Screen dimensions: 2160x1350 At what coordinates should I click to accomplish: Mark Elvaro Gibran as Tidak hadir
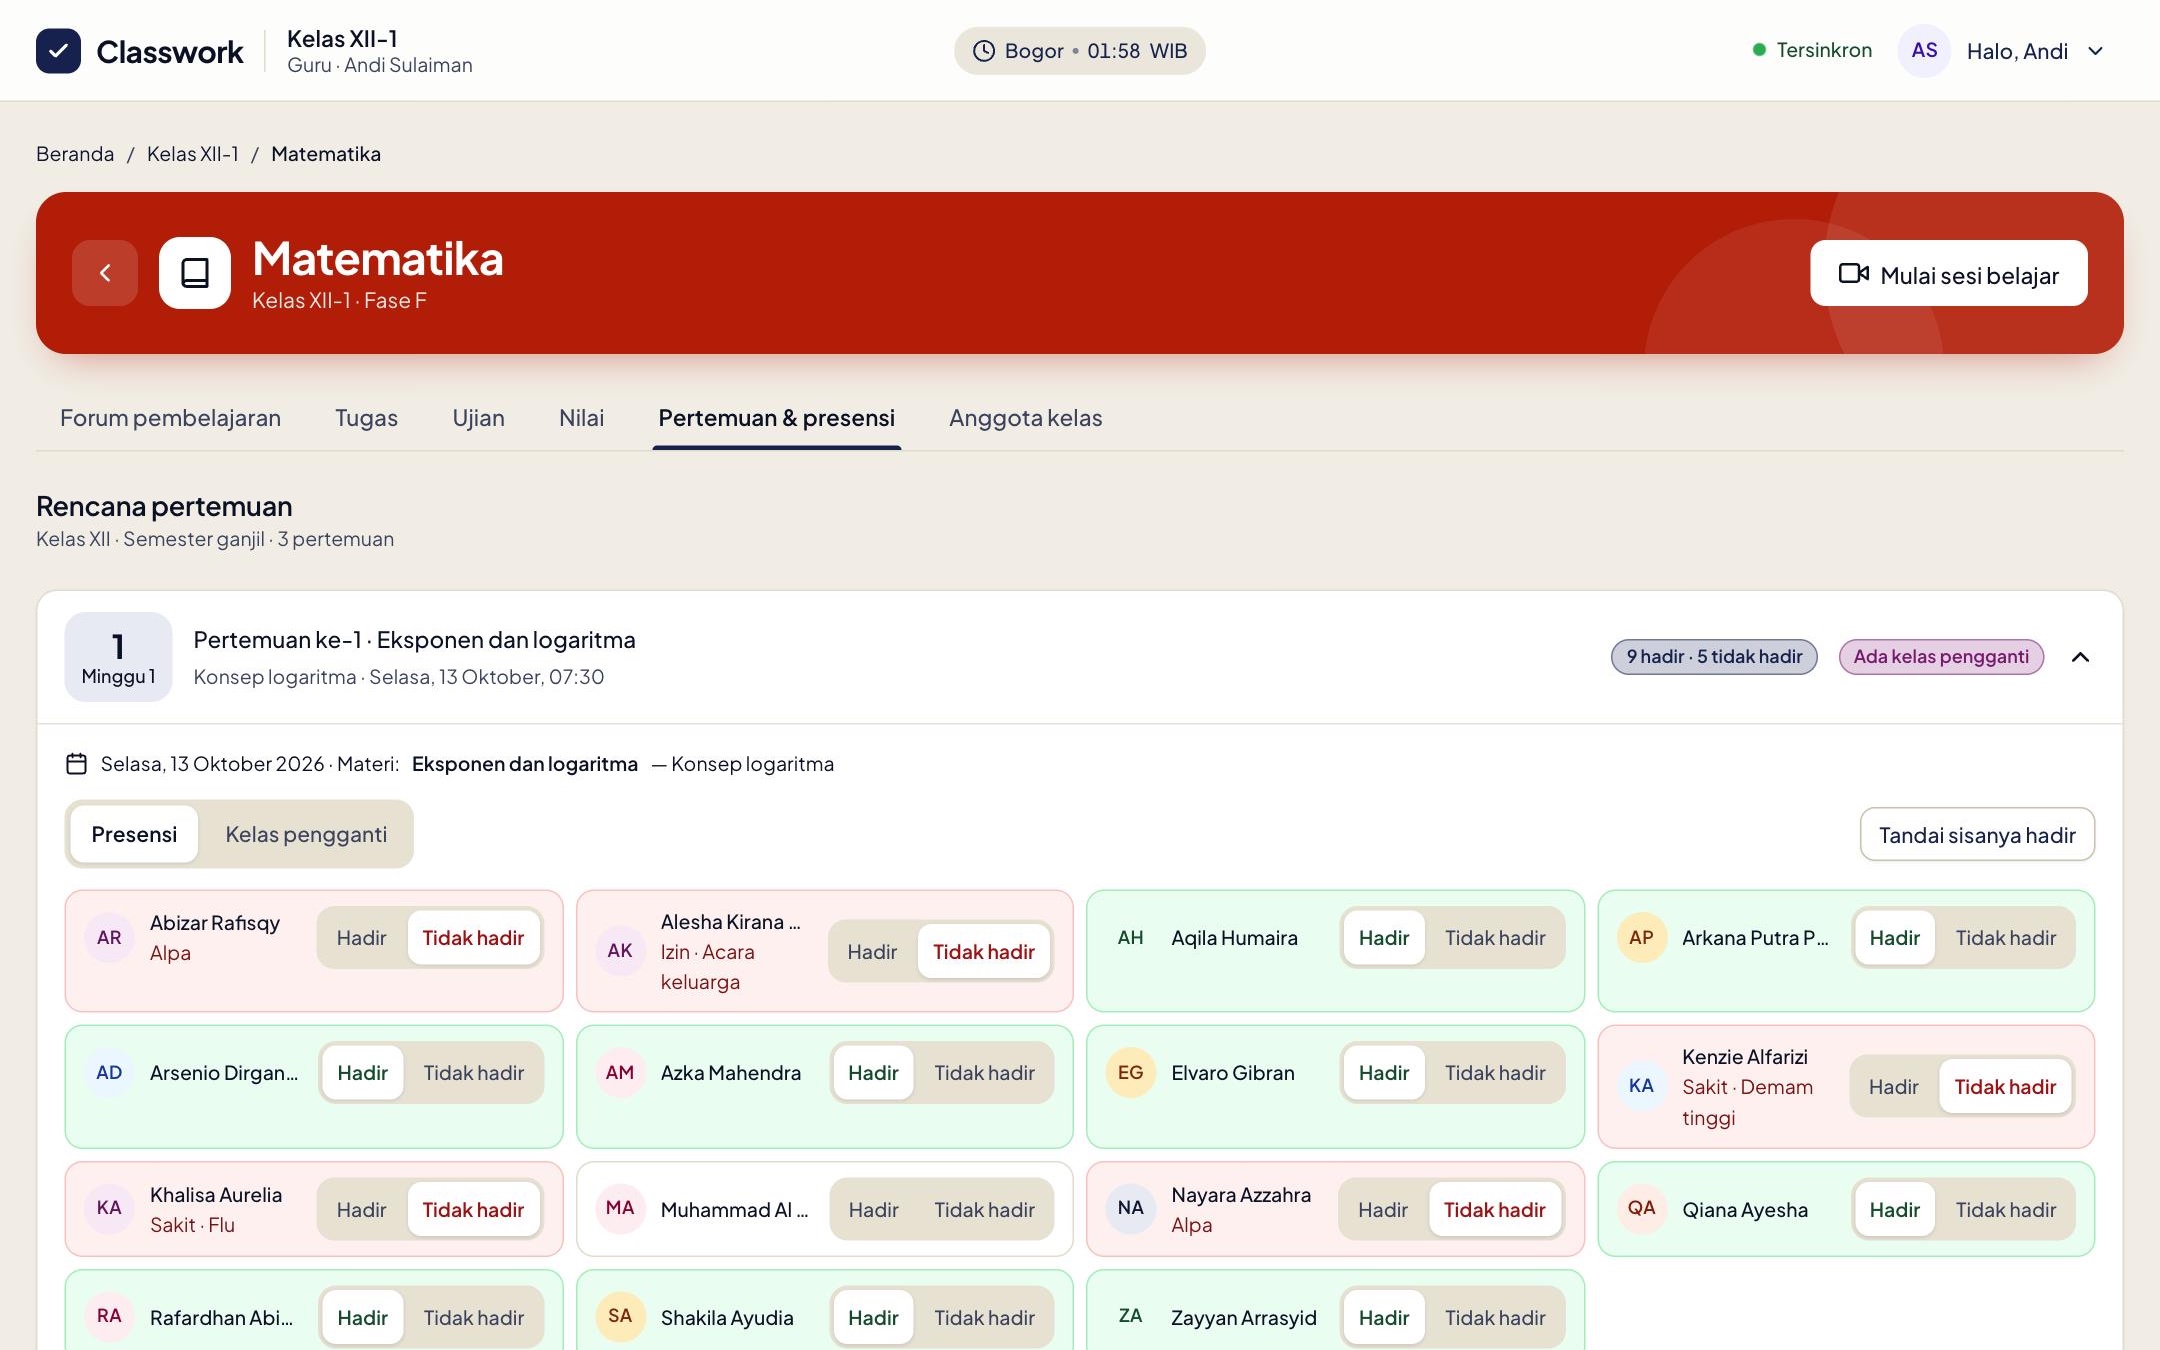pos(1495,1073)
